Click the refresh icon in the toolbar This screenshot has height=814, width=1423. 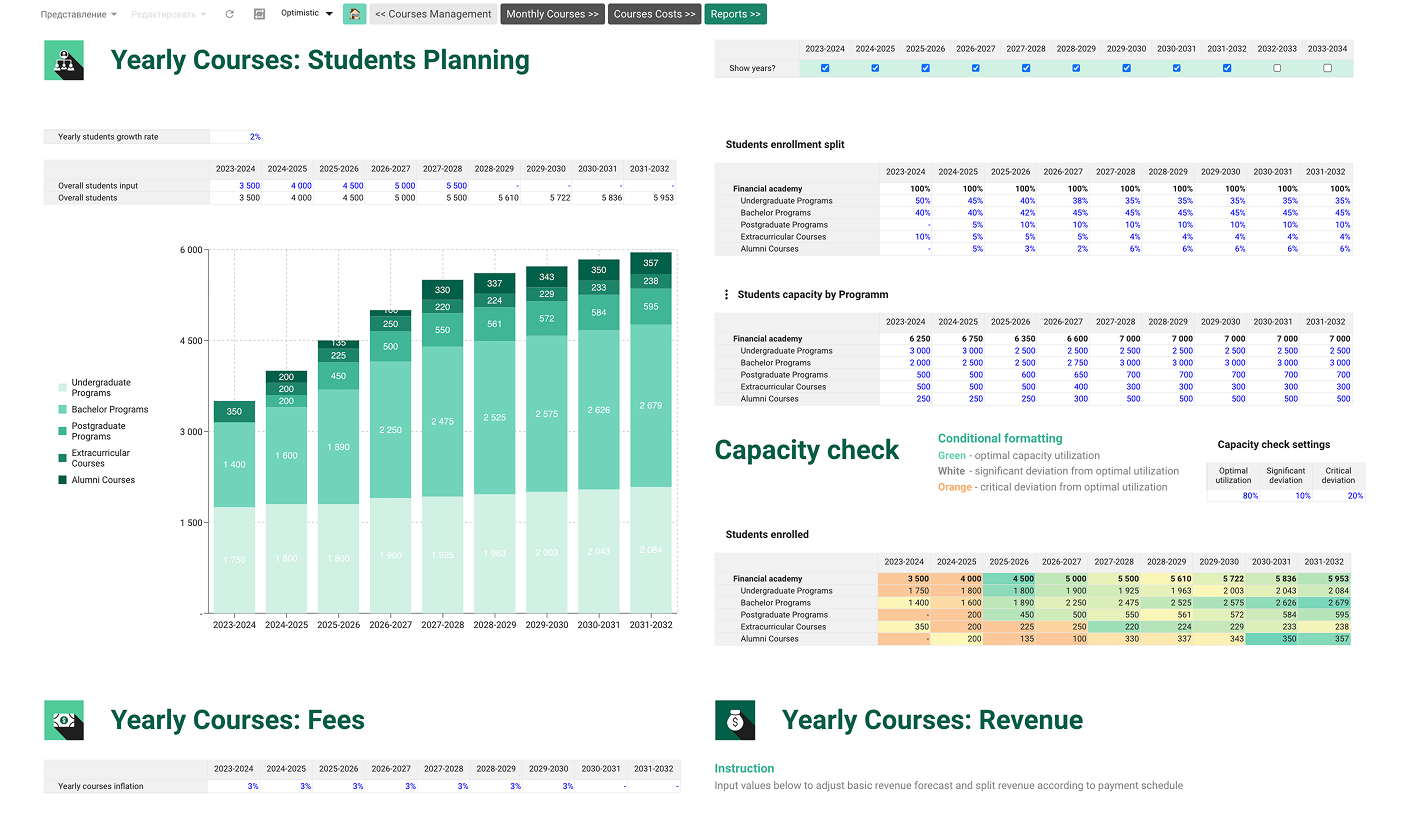(x=230, y=14)
